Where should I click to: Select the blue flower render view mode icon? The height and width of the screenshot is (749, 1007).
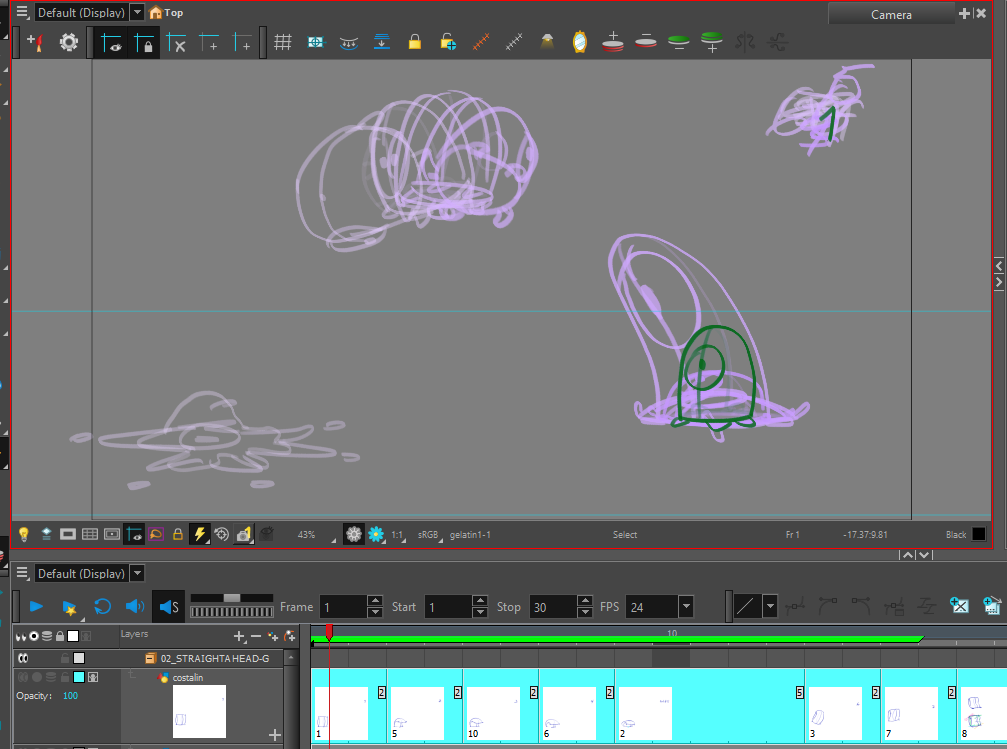376,534
